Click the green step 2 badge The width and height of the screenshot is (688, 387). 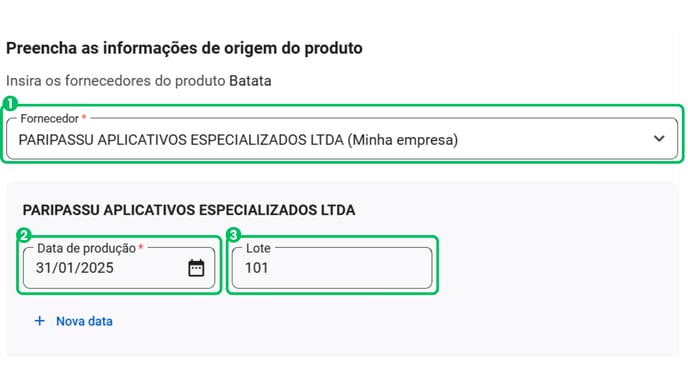tap(24, 235)
